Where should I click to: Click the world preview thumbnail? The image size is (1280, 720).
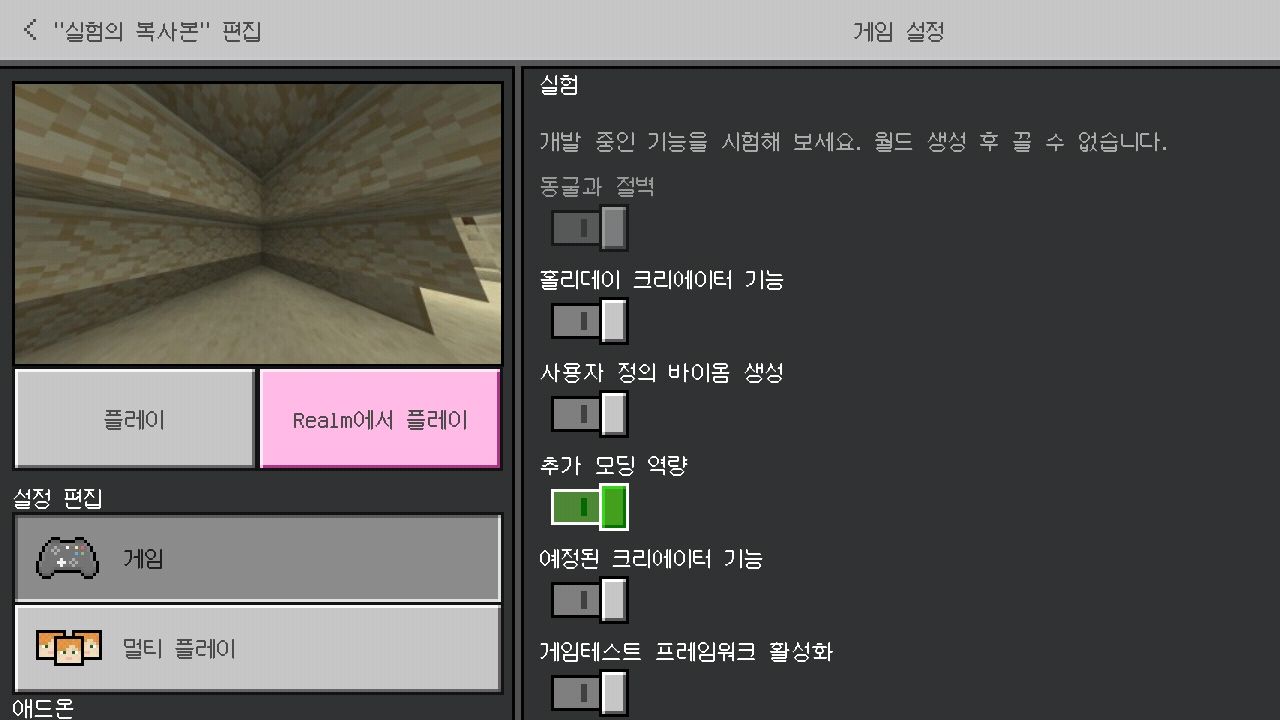(x=257, y=223)
